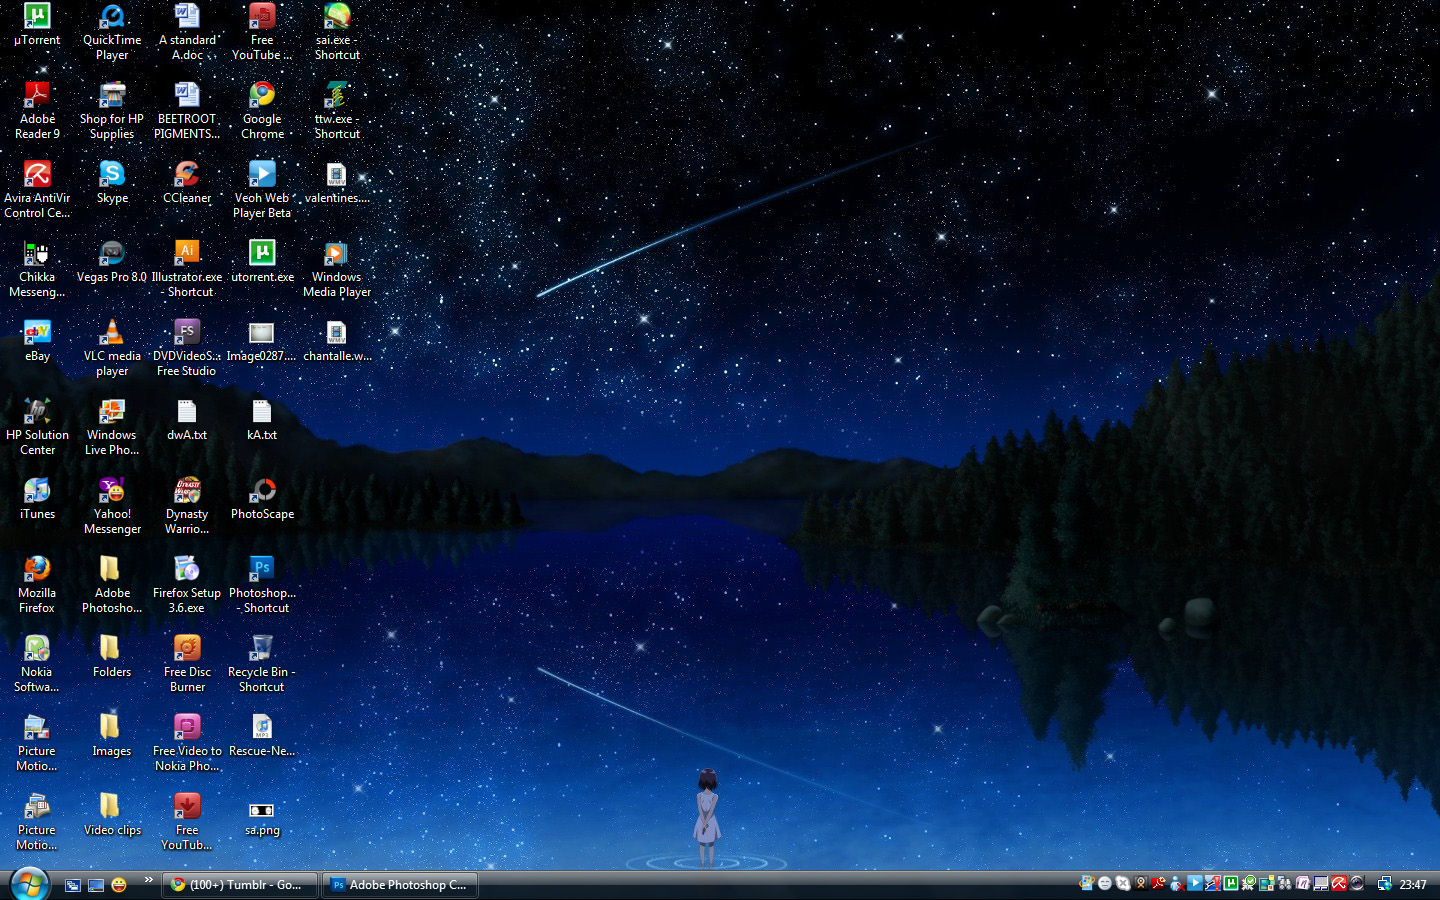The height and width of the screenshot is (900, 1440).
Task: Open the Veoh Web Player Beta icon
Action: click(x=262, y=190)
